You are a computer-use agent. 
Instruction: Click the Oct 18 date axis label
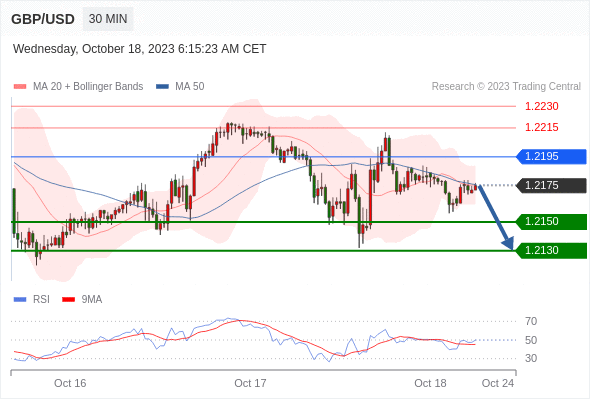pyautogui.click(x=430, y=383)
